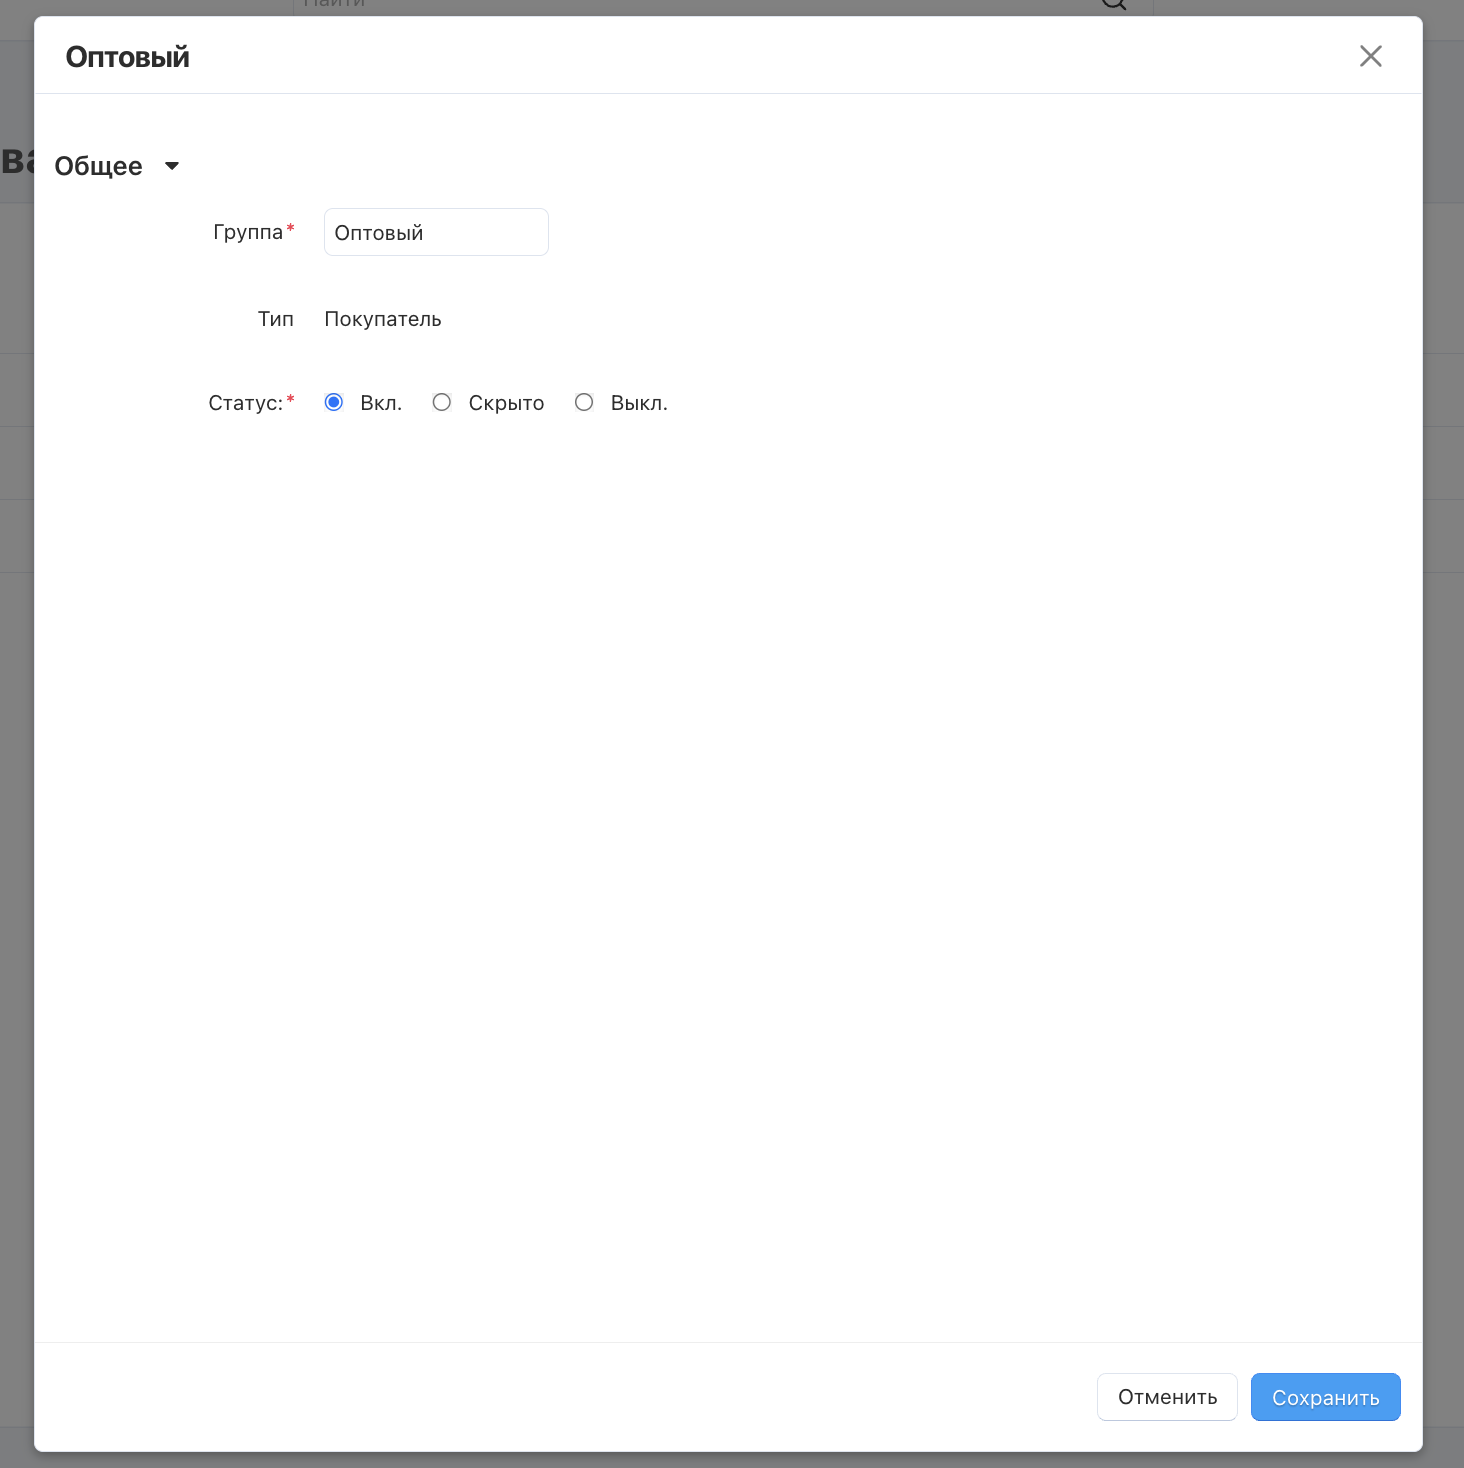Click the Найти search field at top

[x=700, y=5]
